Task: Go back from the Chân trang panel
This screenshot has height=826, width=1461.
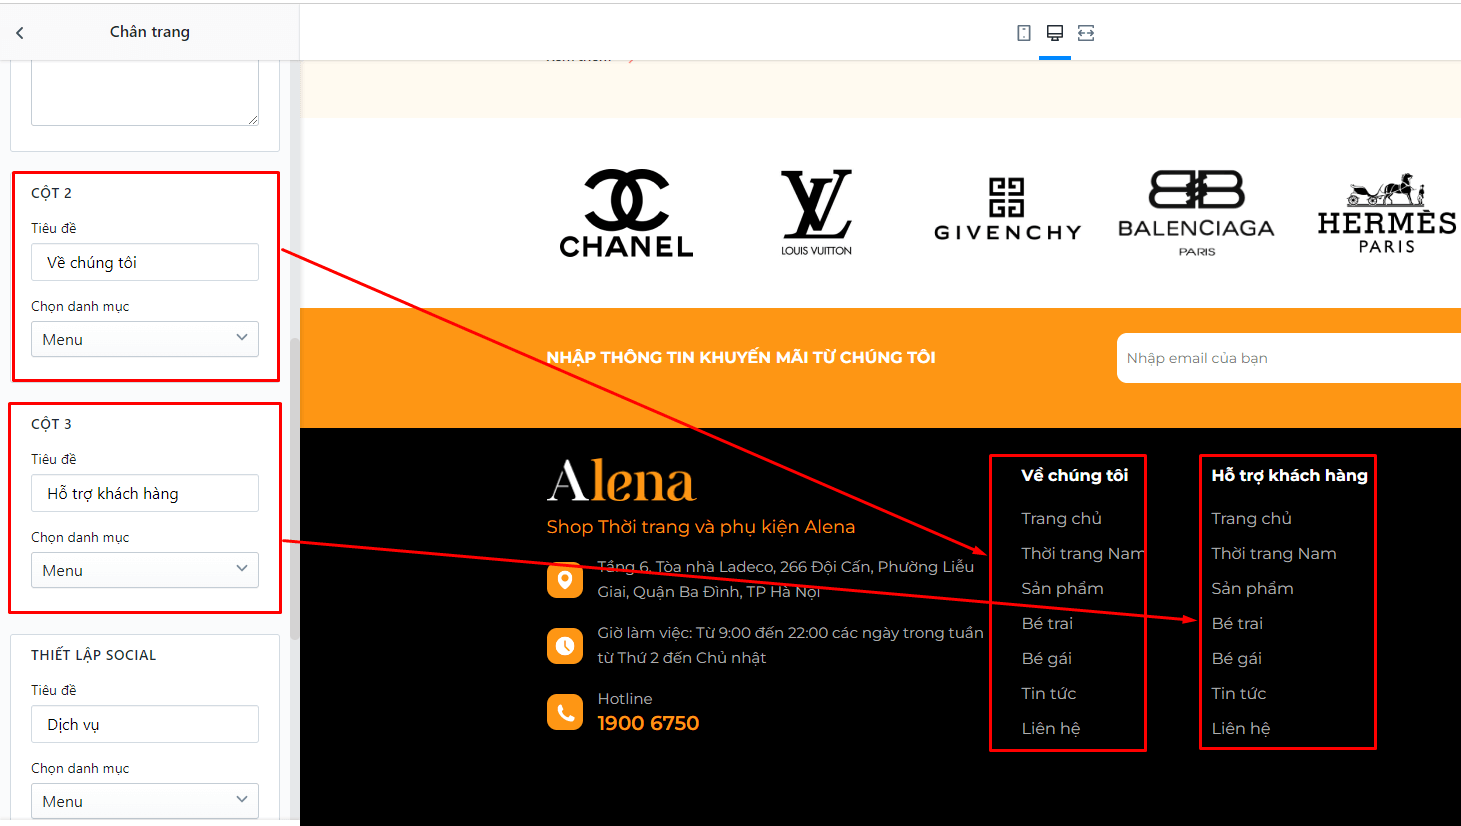Action: 20,32
